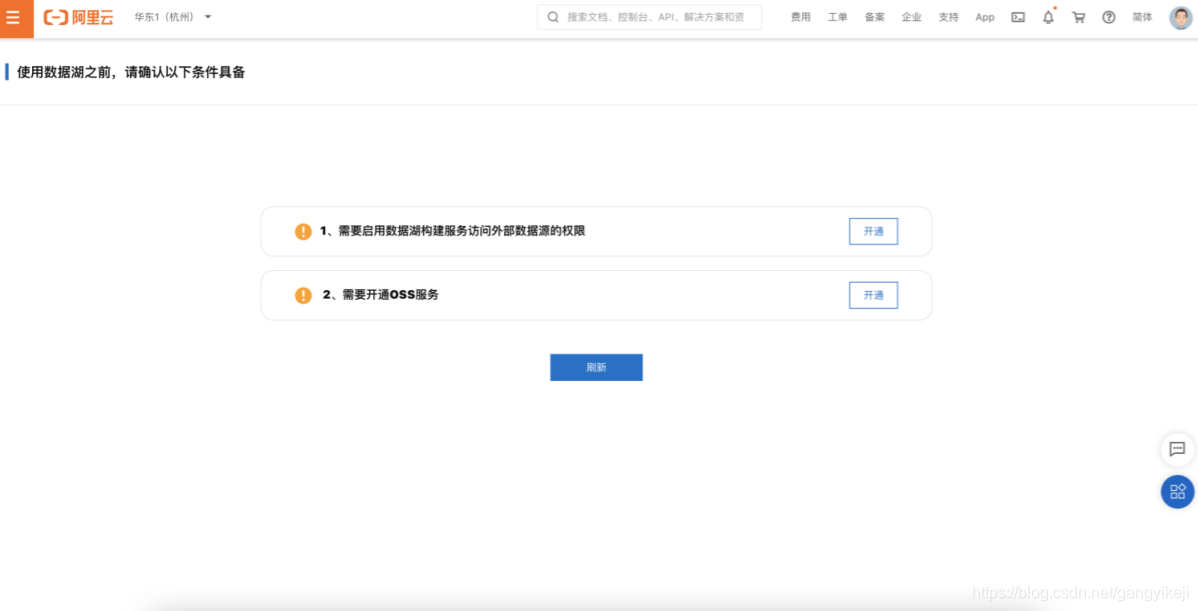The width and height of the screenshot is (1198, 611).
Task: Select the 工单 menu item
Action: 837,17
